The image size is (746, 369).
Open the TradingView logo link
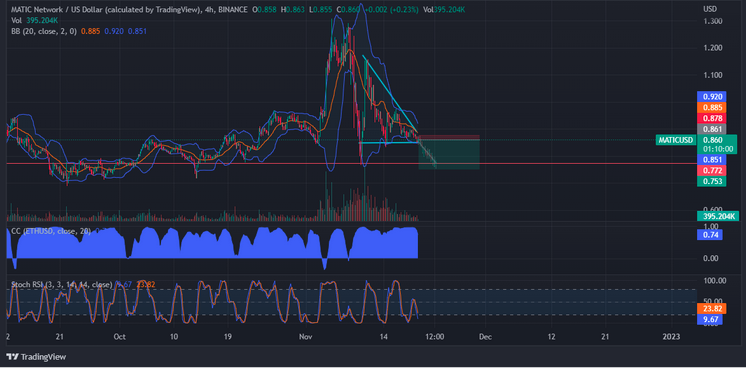[x=36, y=357]
